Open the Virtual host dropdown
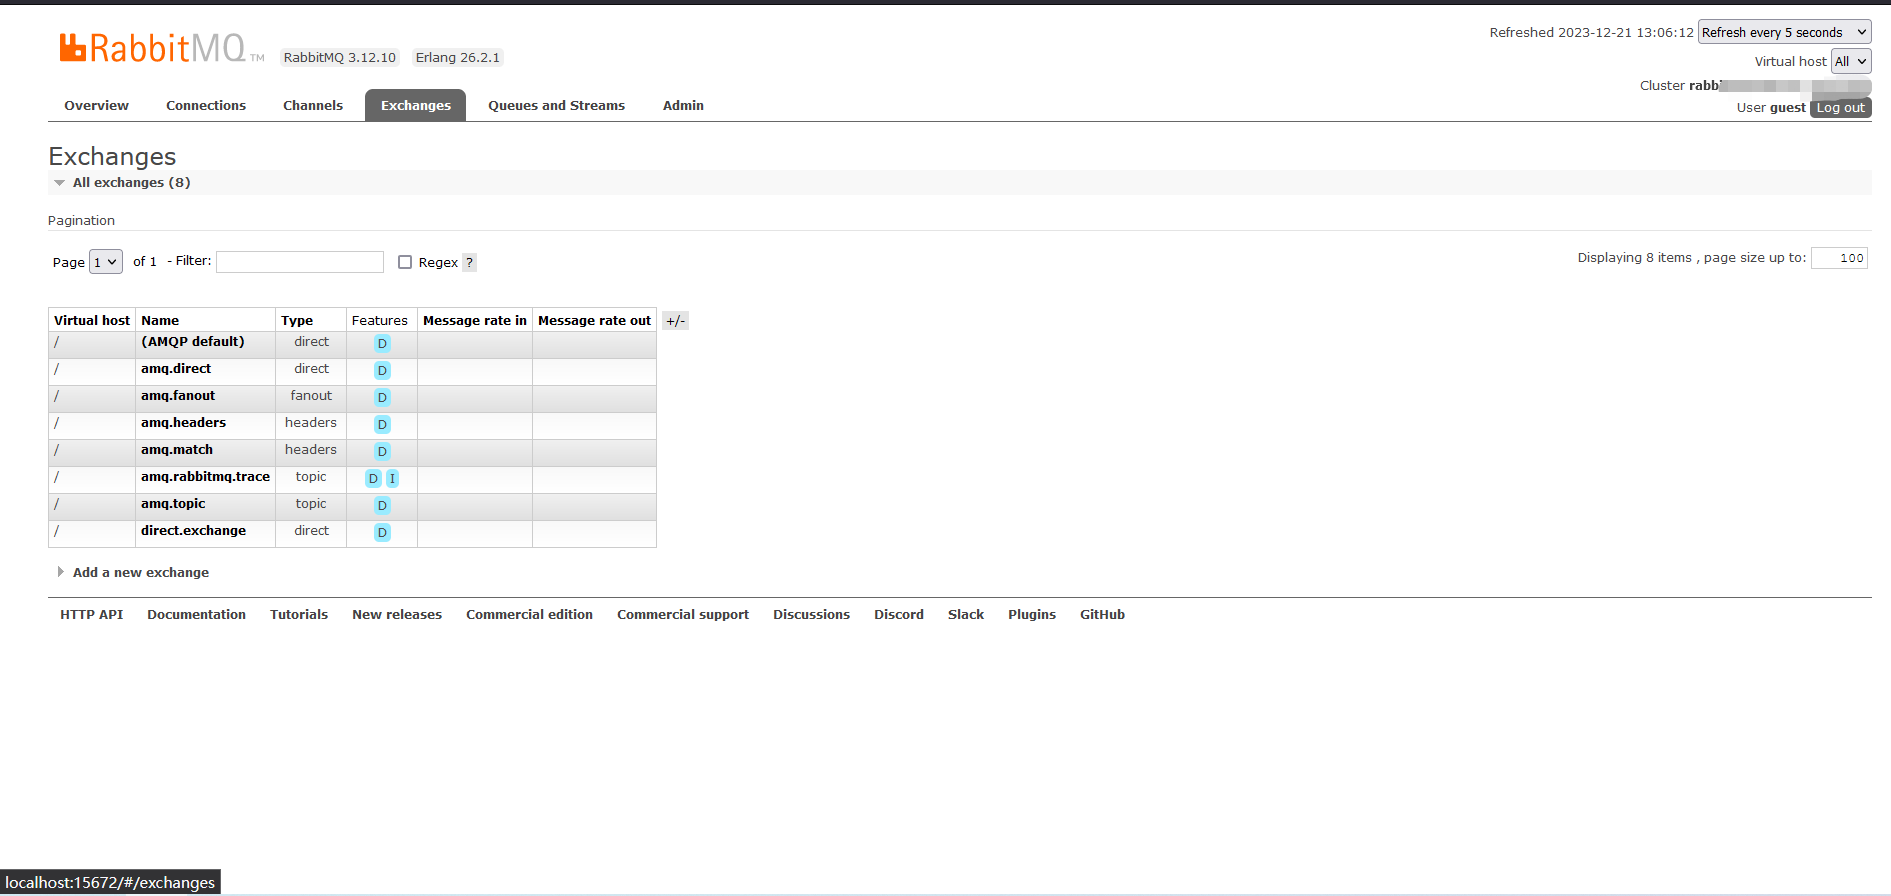The height and width of the screenshot is (896, 1891). click(x=1851, y=61)
